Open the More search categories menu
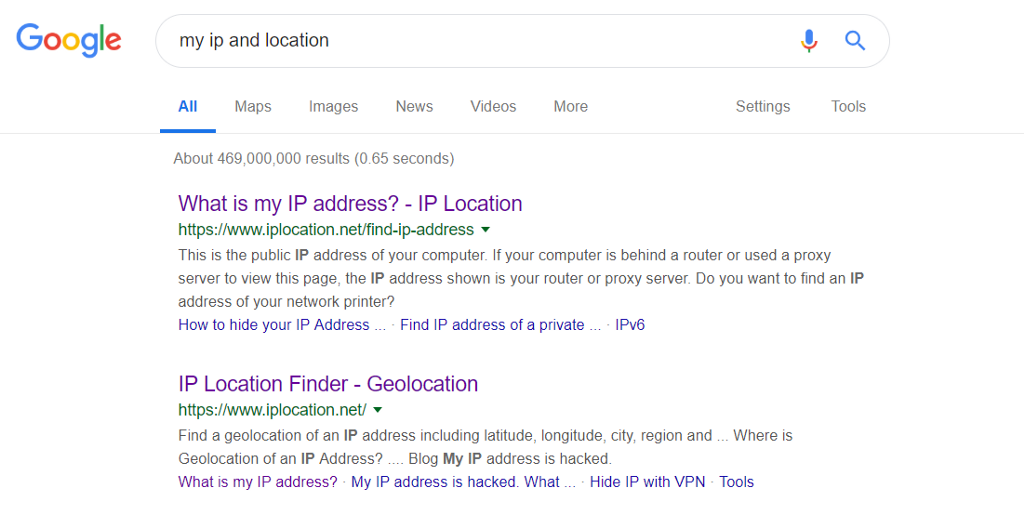The height and width of the screenshot is (514, 1024). tap(570, 107)
